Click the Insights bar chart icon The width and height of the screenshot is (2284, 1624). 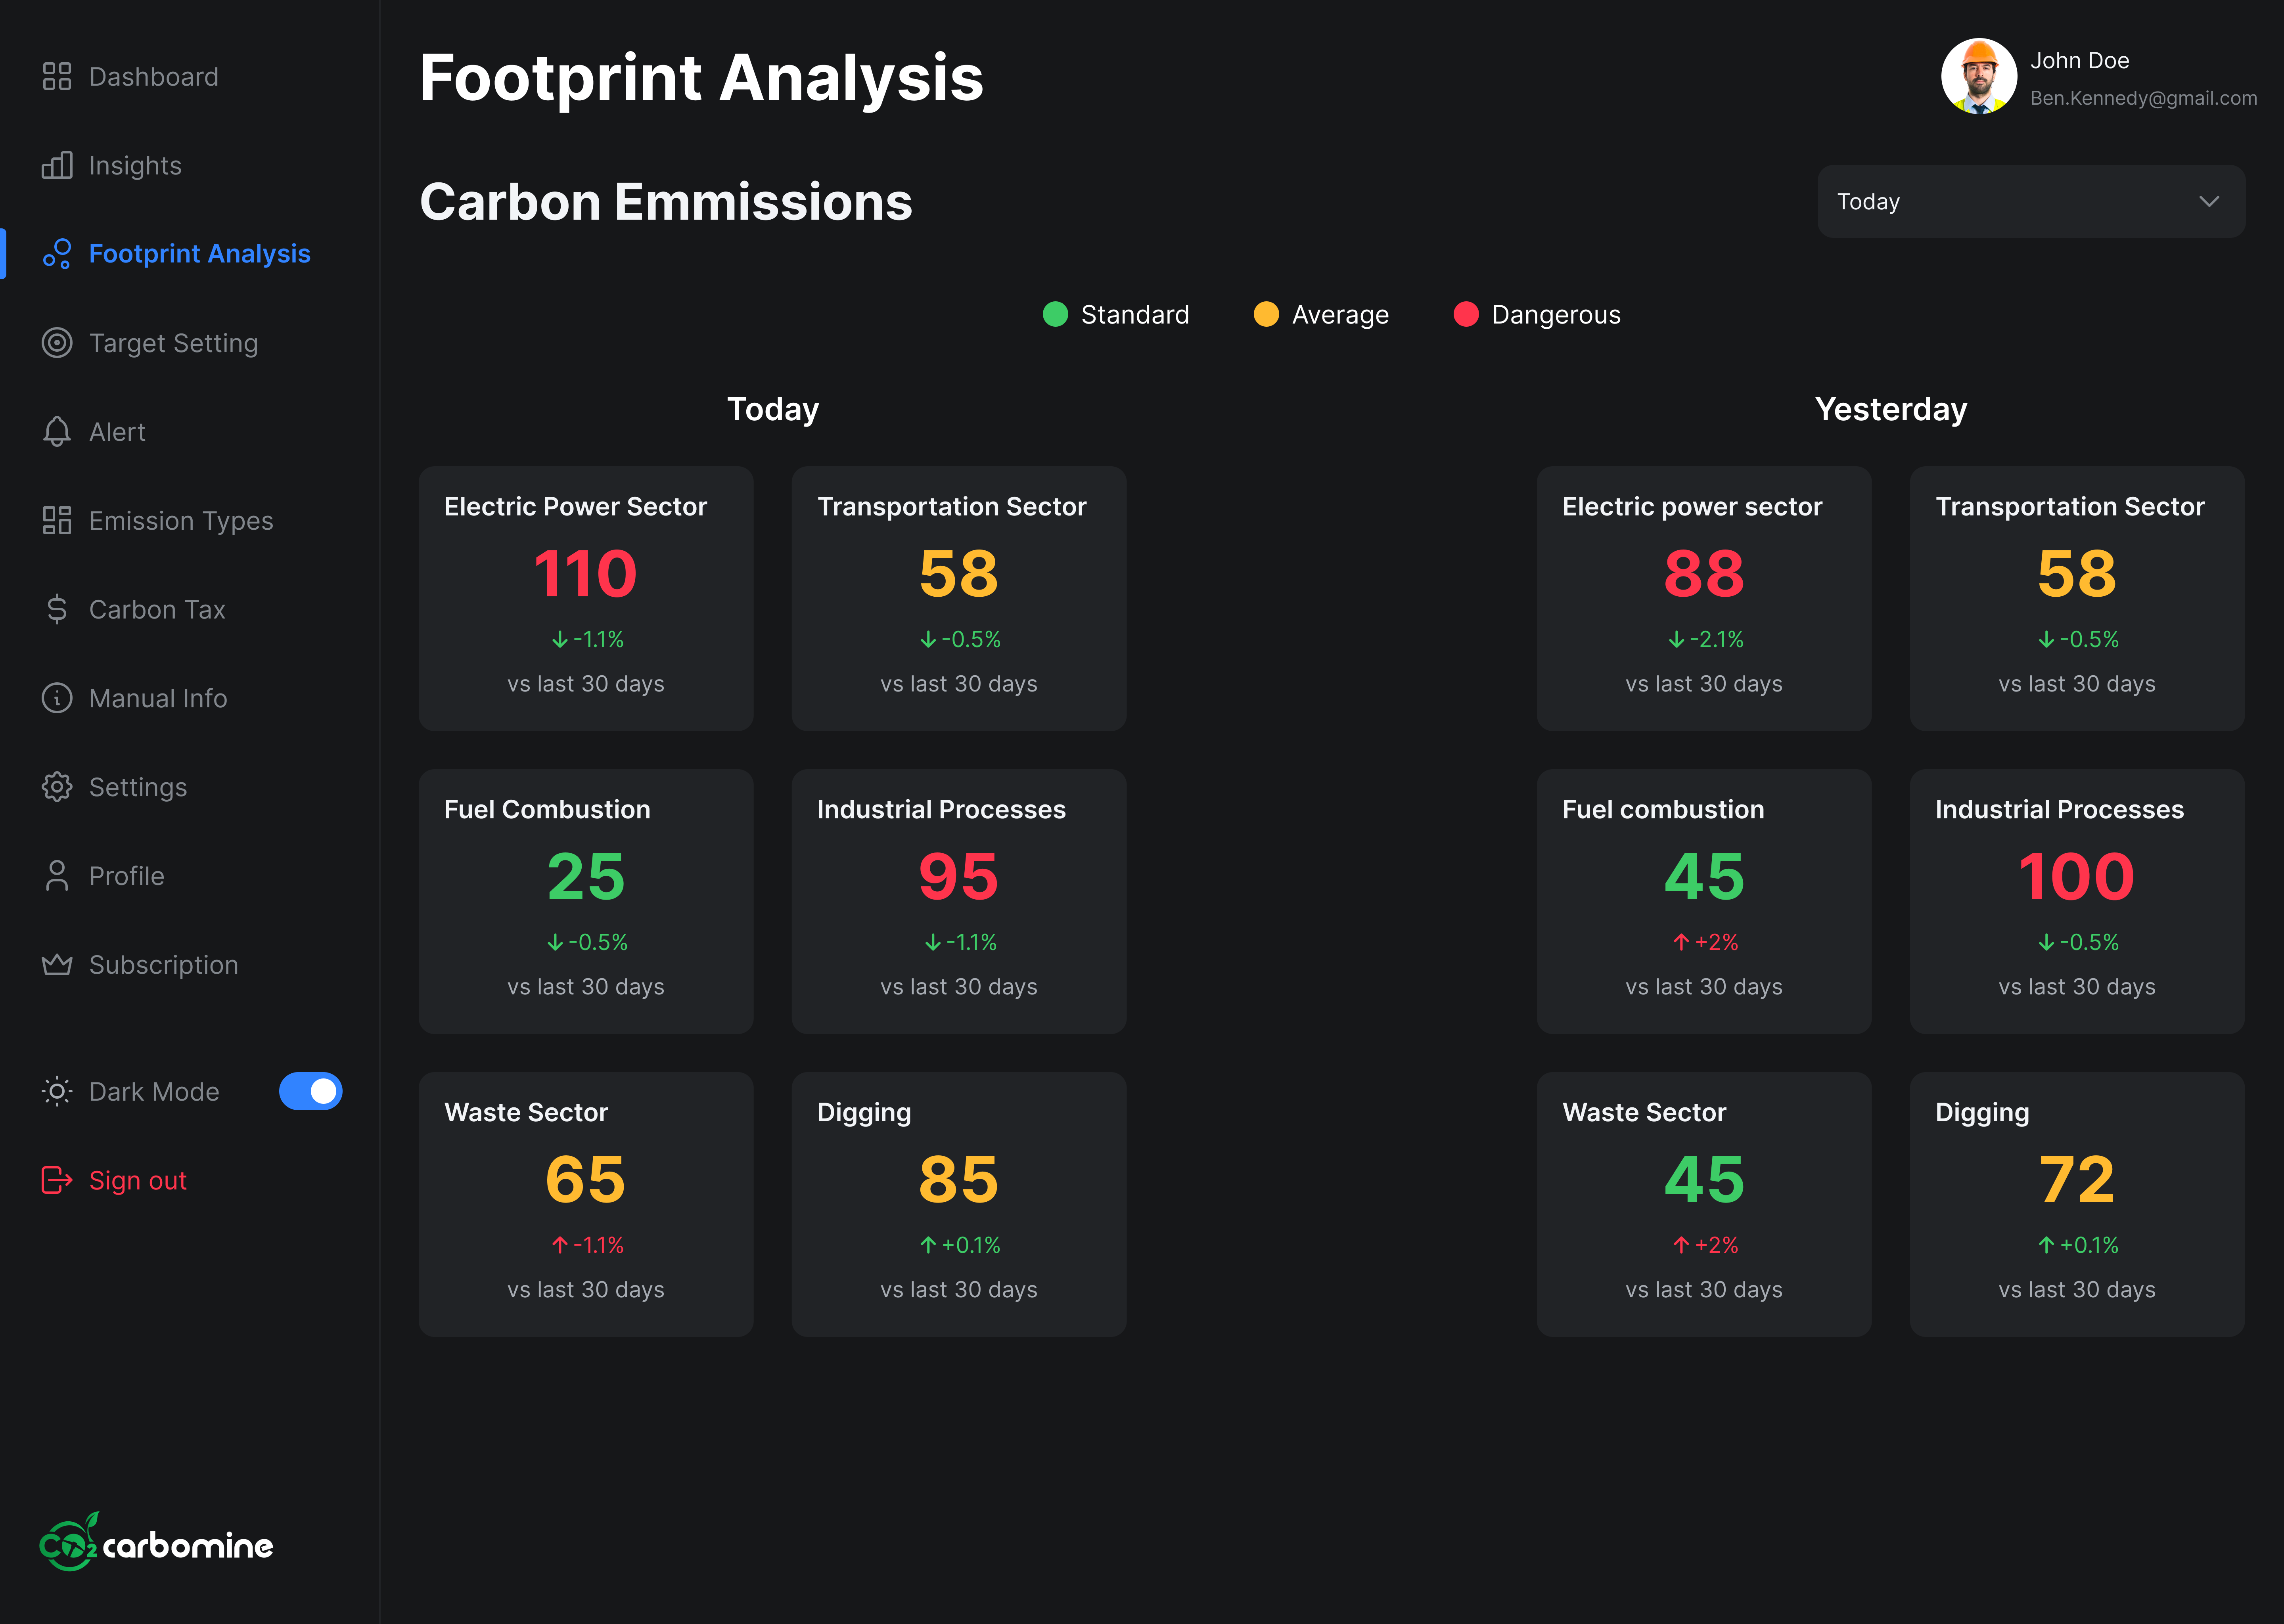pyautogui.click(x=57, y=165)
